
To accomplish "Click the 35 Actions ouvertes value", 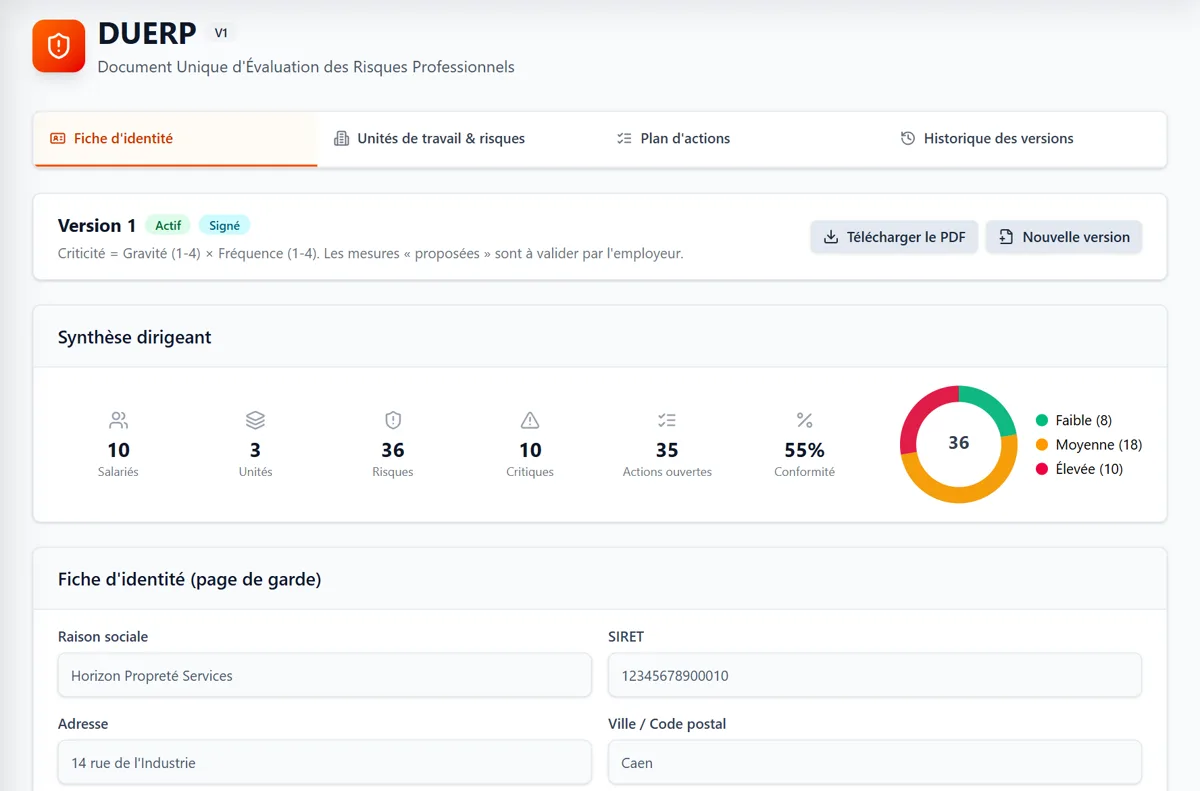I will (667, 450).
